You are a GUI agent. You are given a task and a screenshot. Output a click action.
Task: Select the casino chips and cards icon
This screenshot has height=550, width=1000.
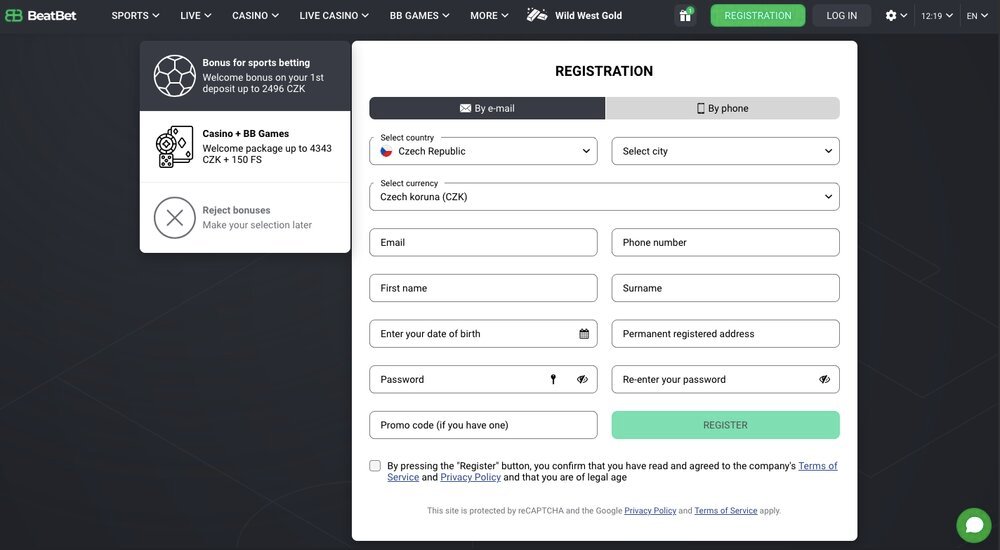(x=175, y=147)
